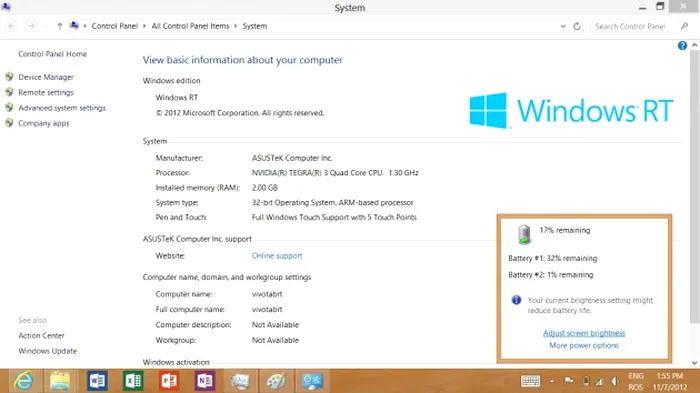Select Control Panel in breadcrumb
Viewport: 700px width, 393px height.
tap(115, 26)
